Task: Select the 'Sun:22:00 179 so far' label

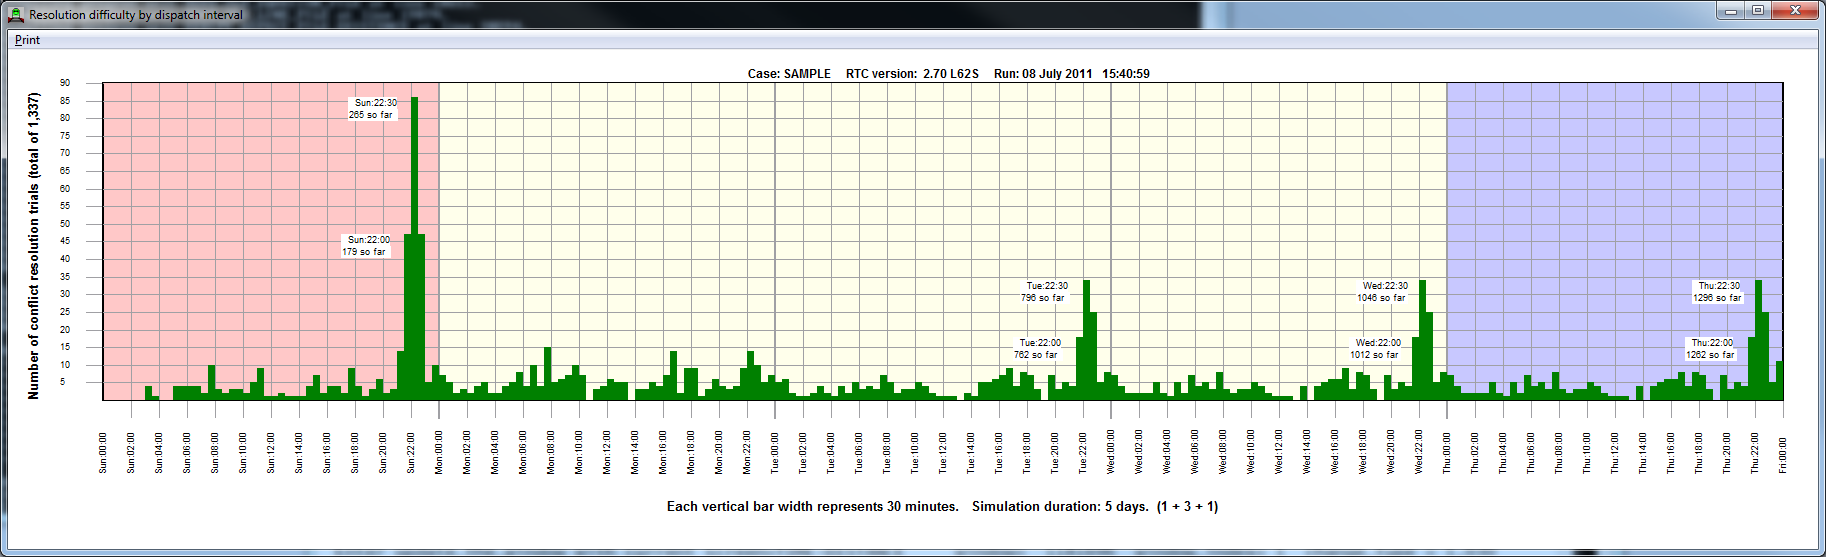Action: pos(366,246)
